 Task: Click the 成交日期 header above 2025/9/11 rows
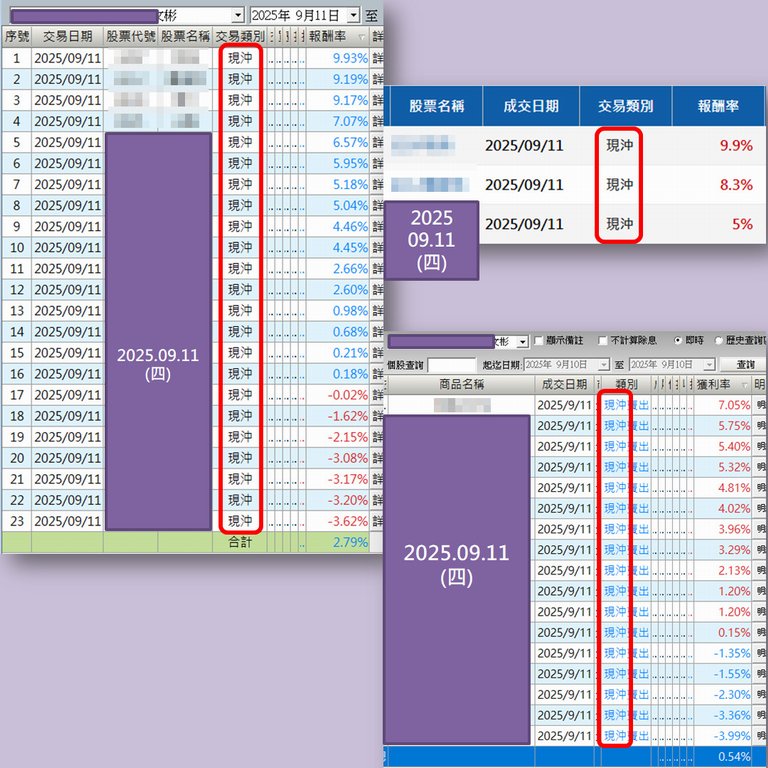[563, 384]
